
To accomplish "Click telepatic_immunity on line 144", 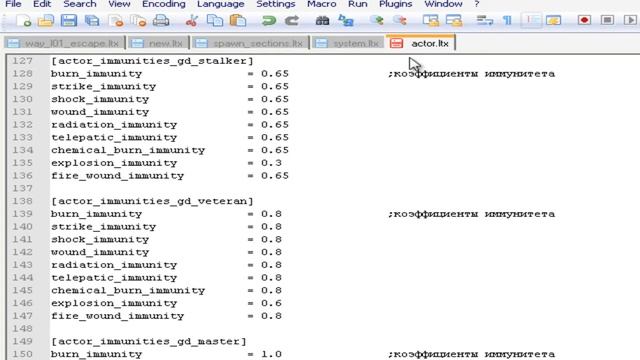I will pos(114,278).
